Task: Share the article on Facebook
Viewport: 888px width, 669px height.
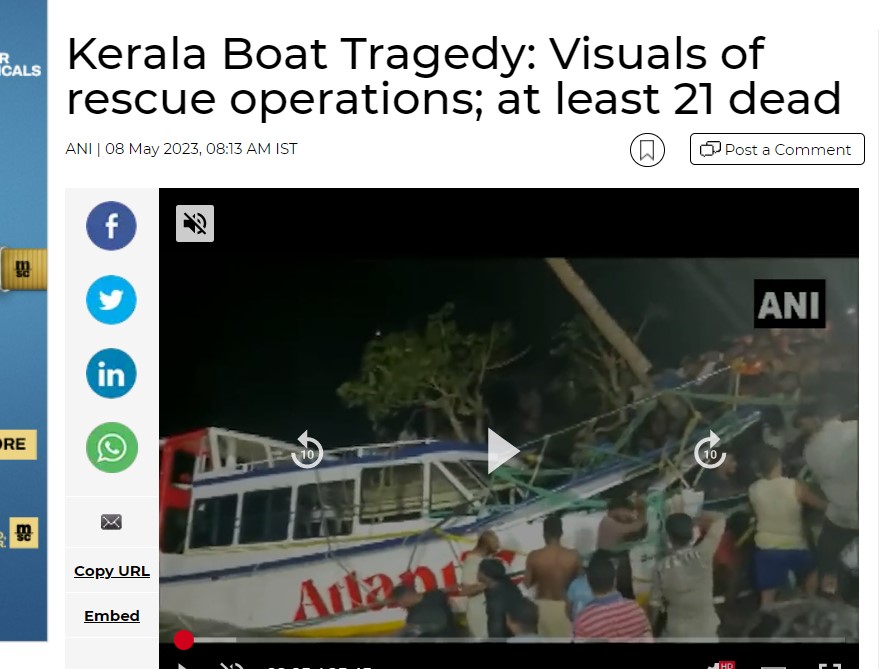Action: point(111,225)
